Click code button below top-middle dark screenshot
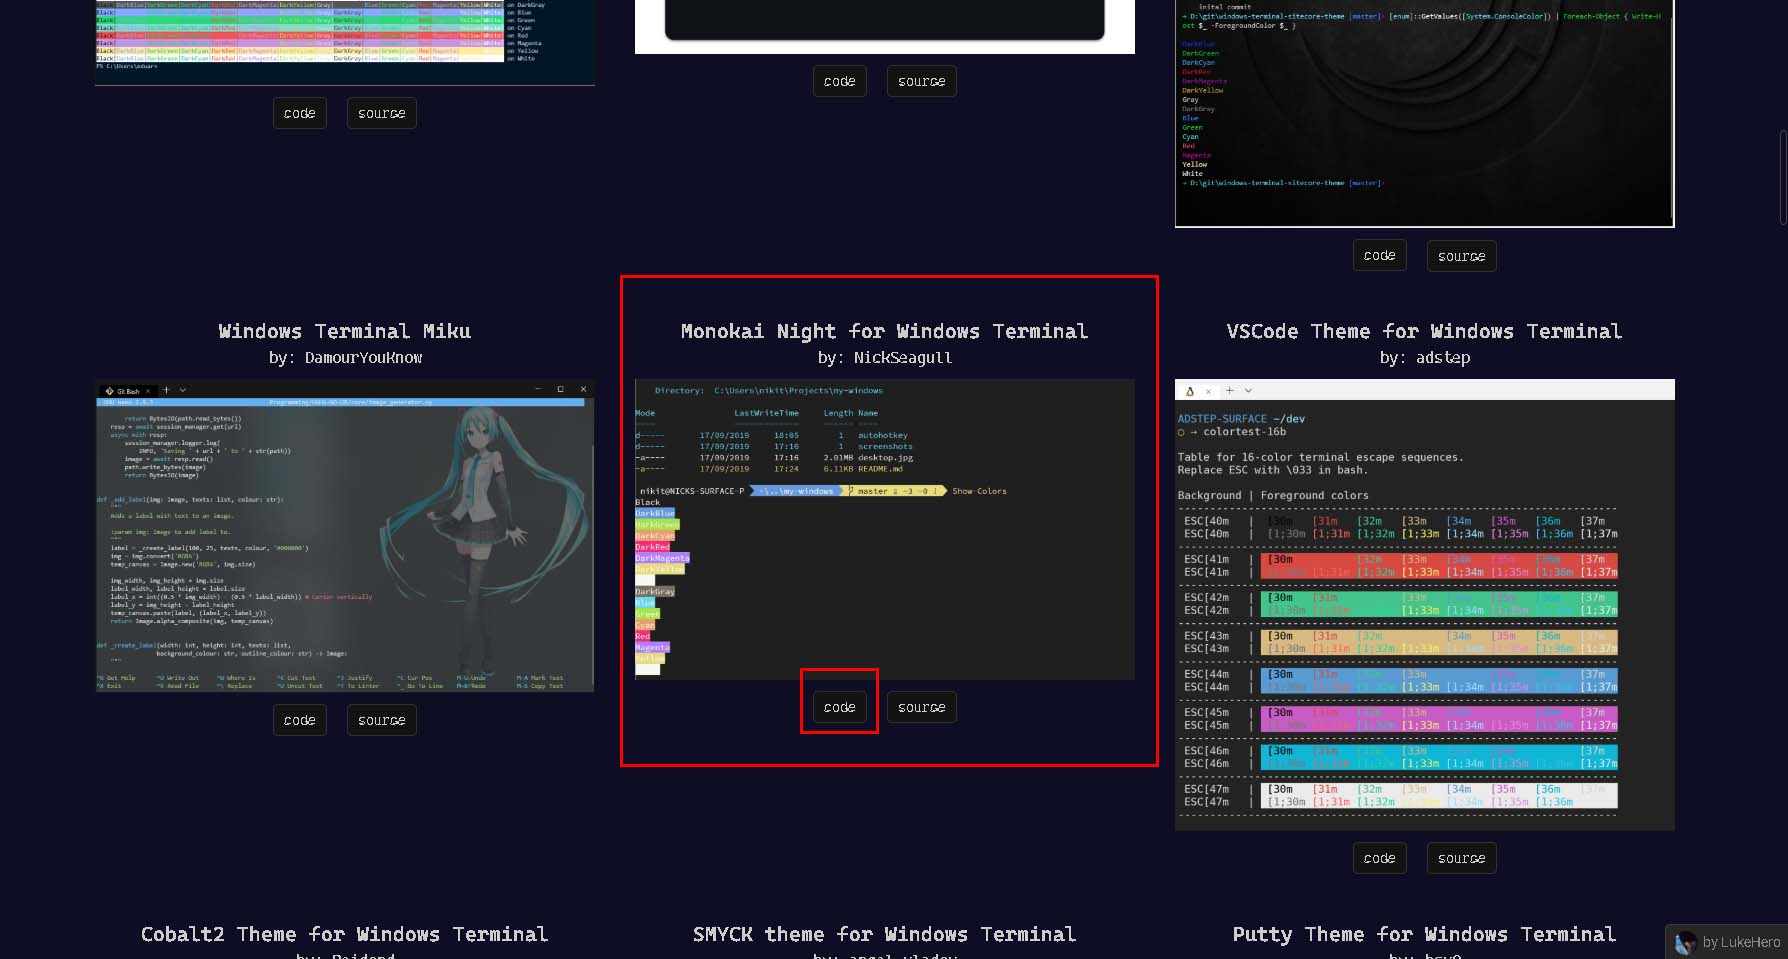The height and width of the screenshot is (959, 1788). (x=839, y=81)
